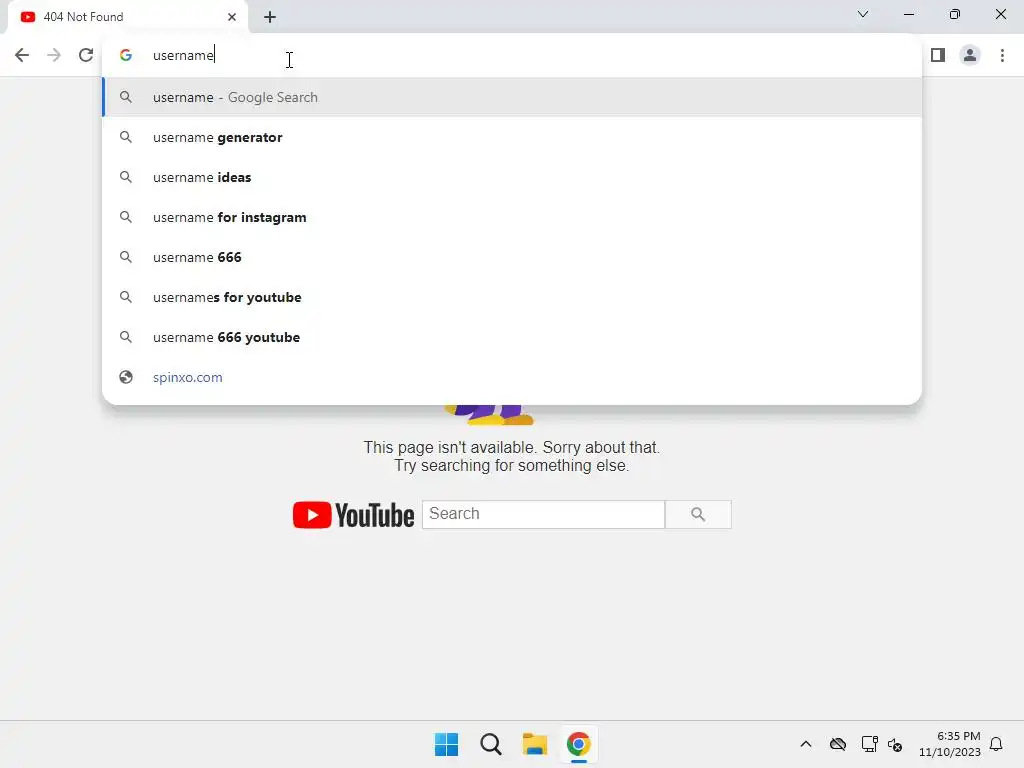This screenshot has width=1024, height=768.
Task: Click the Google logo in the address bar
Action: 126,55
